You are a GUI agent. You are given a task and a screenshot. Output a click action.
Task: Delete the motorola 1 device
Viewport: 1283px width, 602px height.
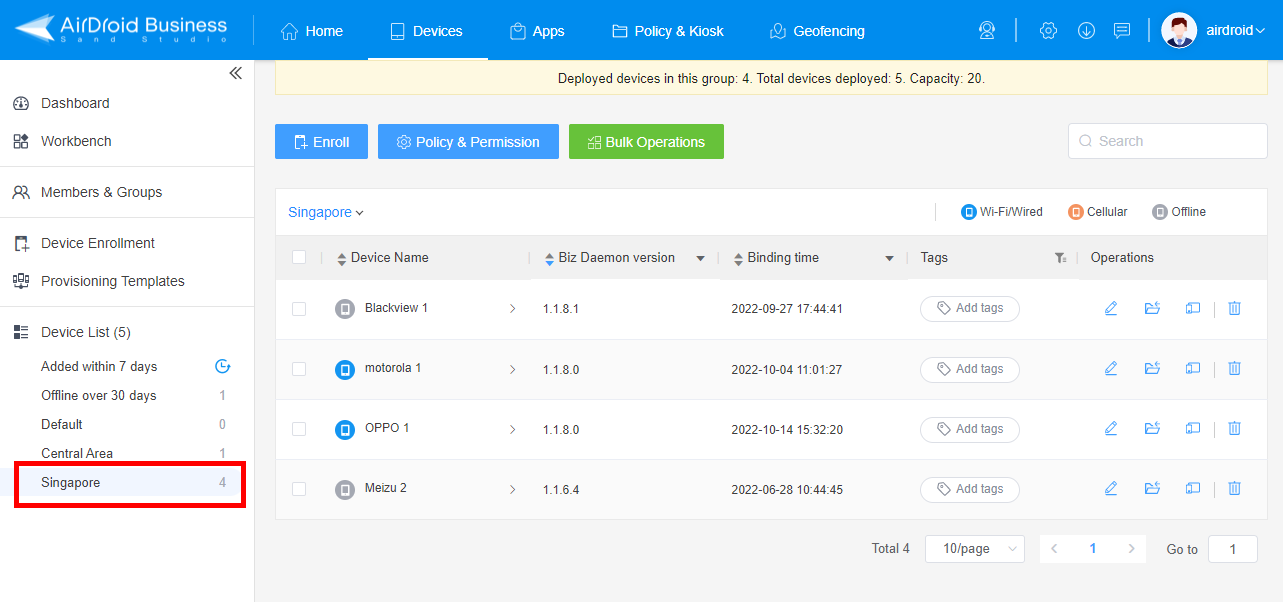(x=1234, y=368)
